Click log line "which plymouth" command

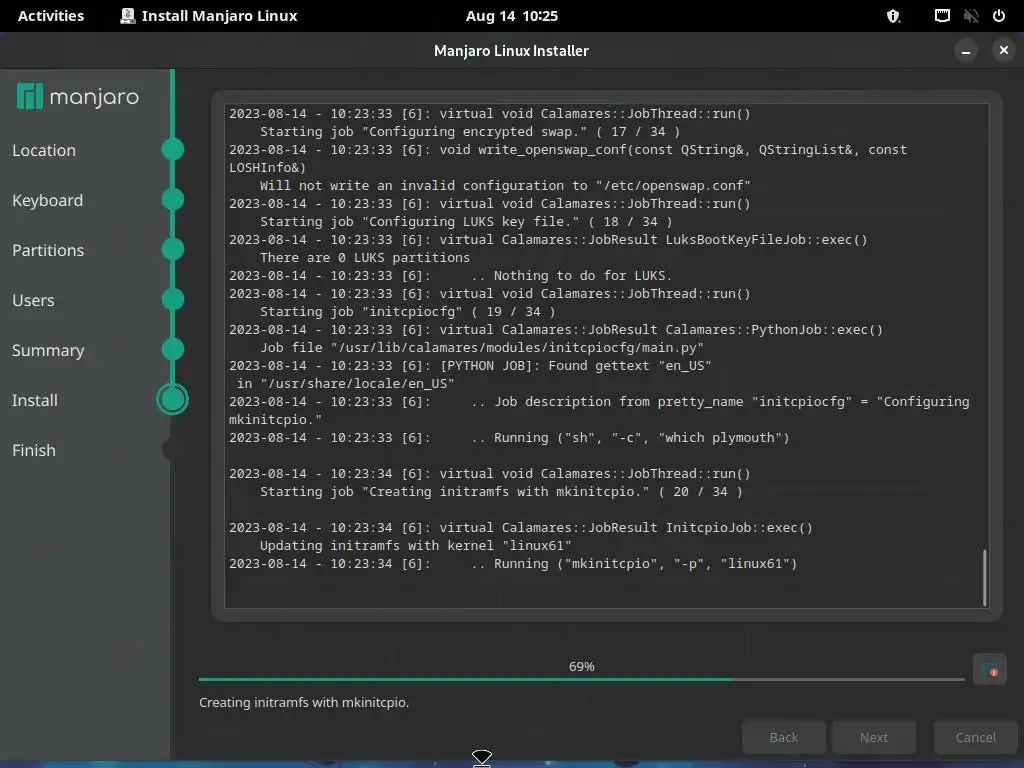(x=509, y=438)
